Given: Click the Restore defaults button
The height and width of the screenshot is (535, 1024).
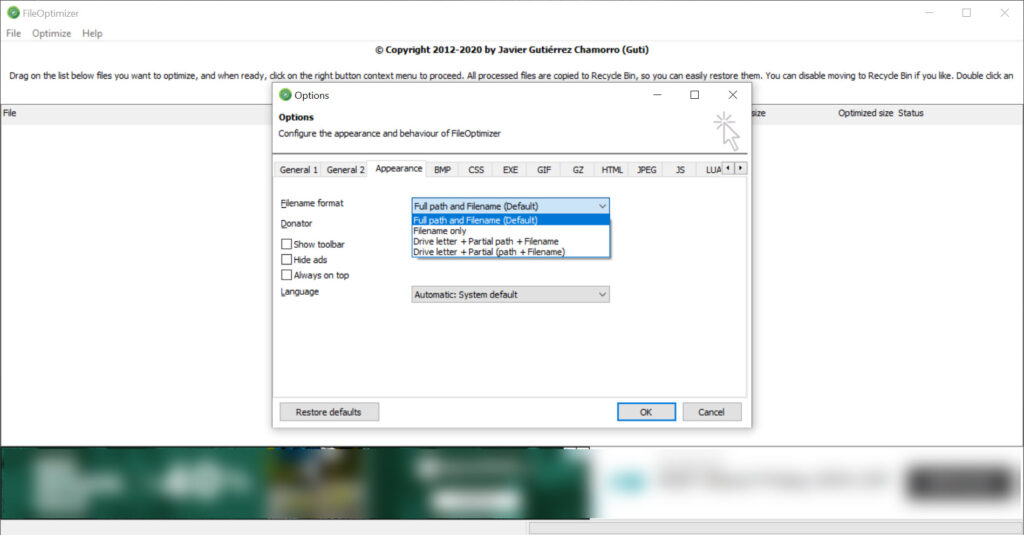Looking at the screenshot, I should [x=328, y=412].
